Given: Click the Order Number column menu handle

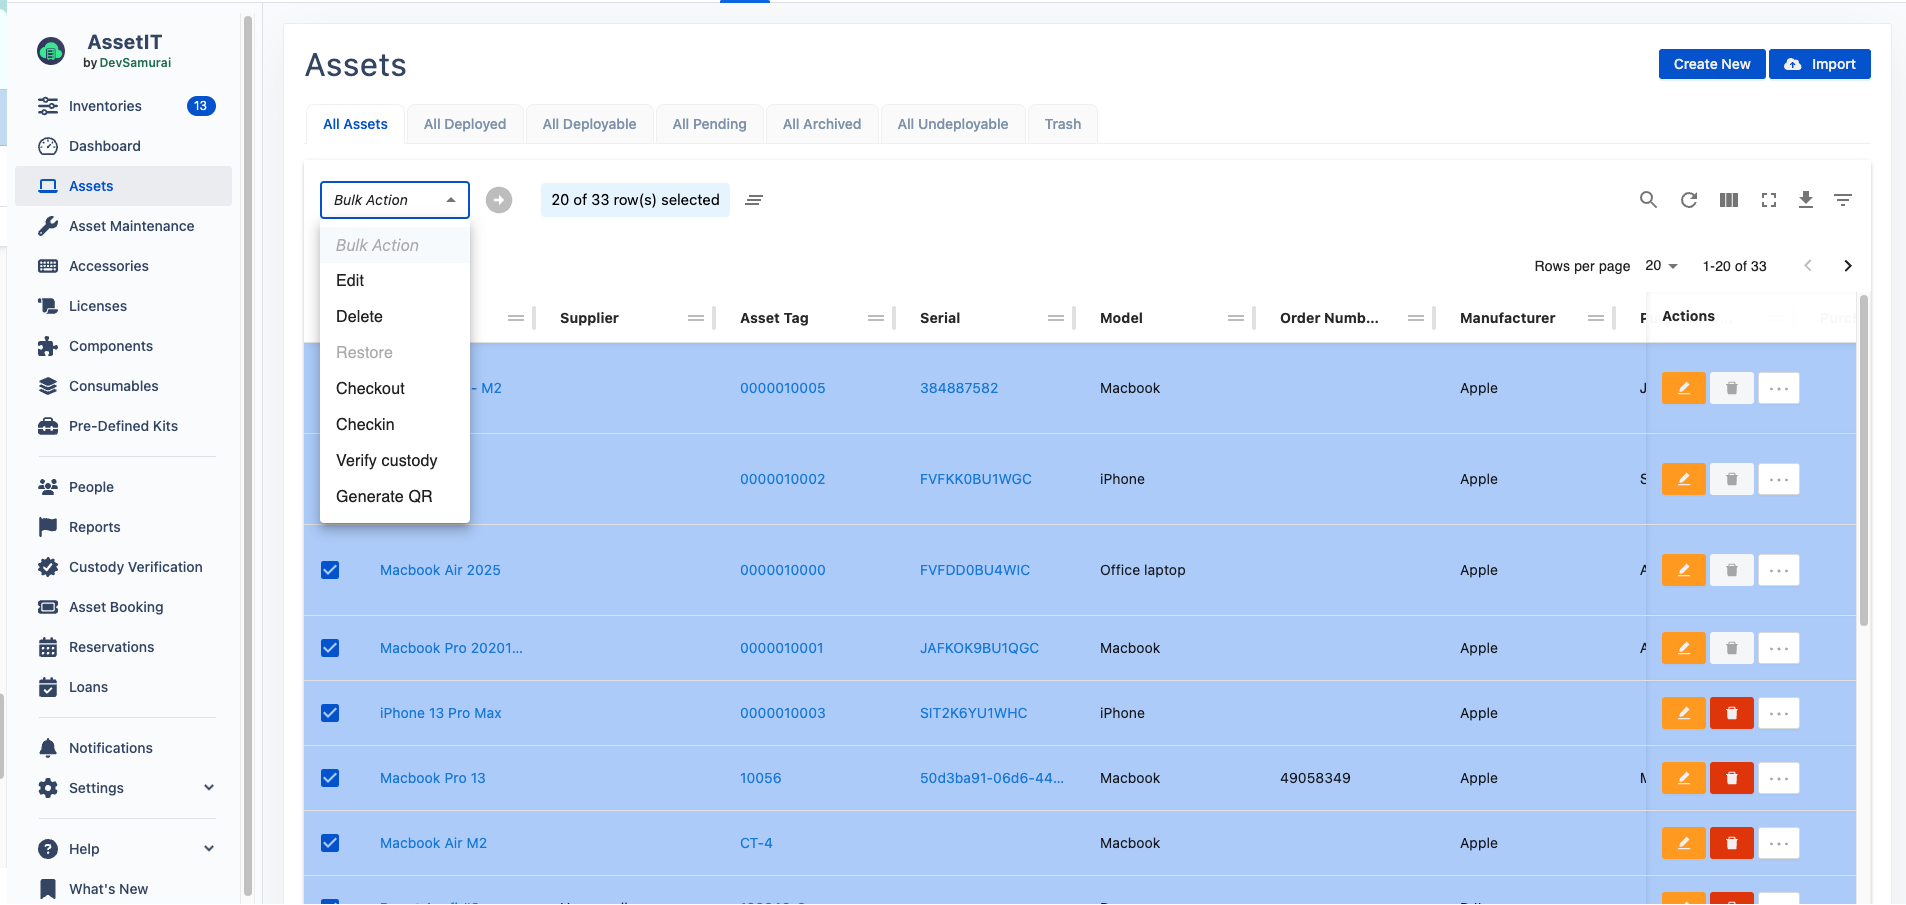Looking at the screenshot, I should pyautogui.click(x=1416, y=318).
